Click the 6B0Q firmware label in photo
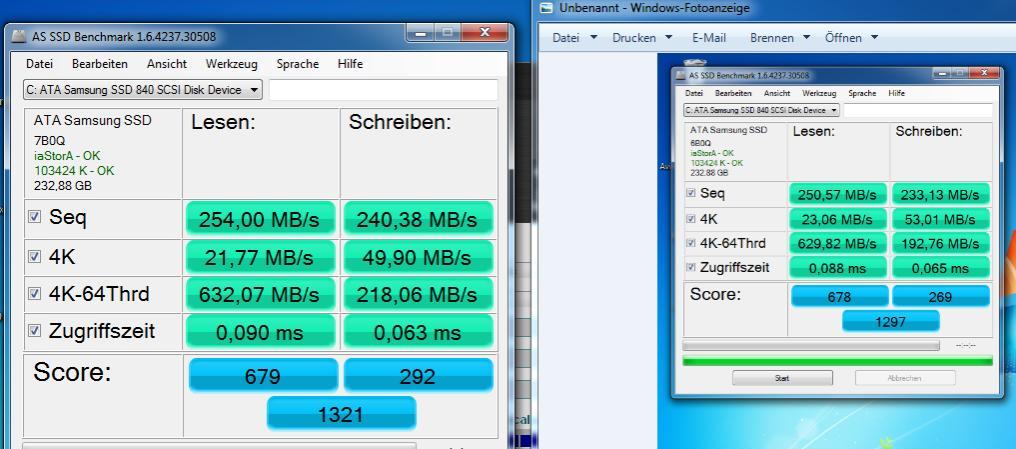1016x449 pixels. click(x=700, y=143)
